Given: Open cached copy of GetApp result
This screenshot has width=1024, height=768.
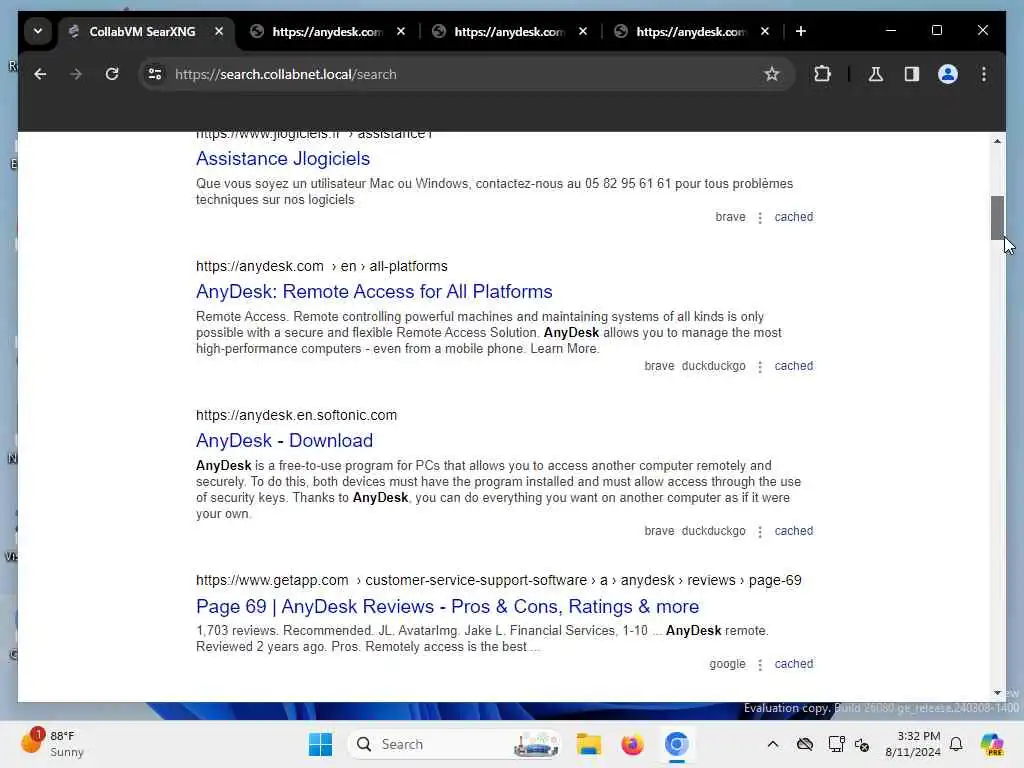Looking at the screenshot, I should click(793, 664).
